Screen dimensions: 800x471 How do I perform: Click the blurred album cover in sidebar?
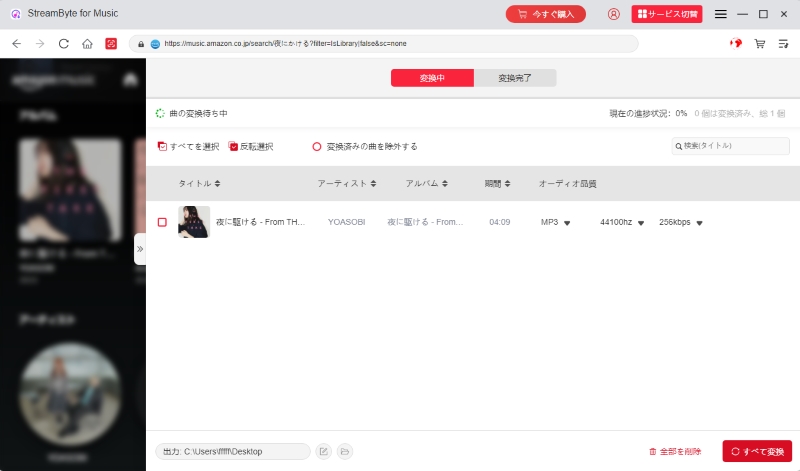tap(70, 190)
